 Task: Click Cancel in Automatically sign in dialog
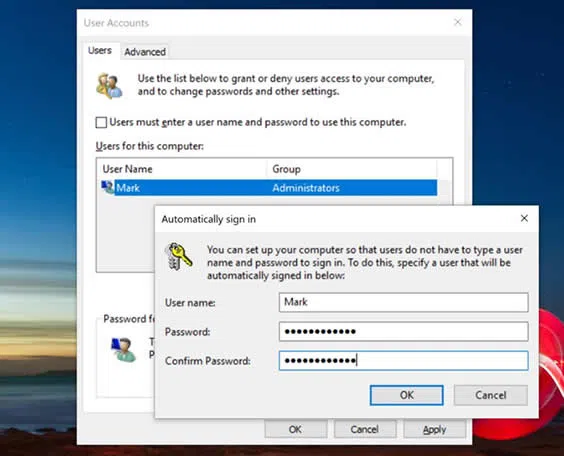coord(491,395)
